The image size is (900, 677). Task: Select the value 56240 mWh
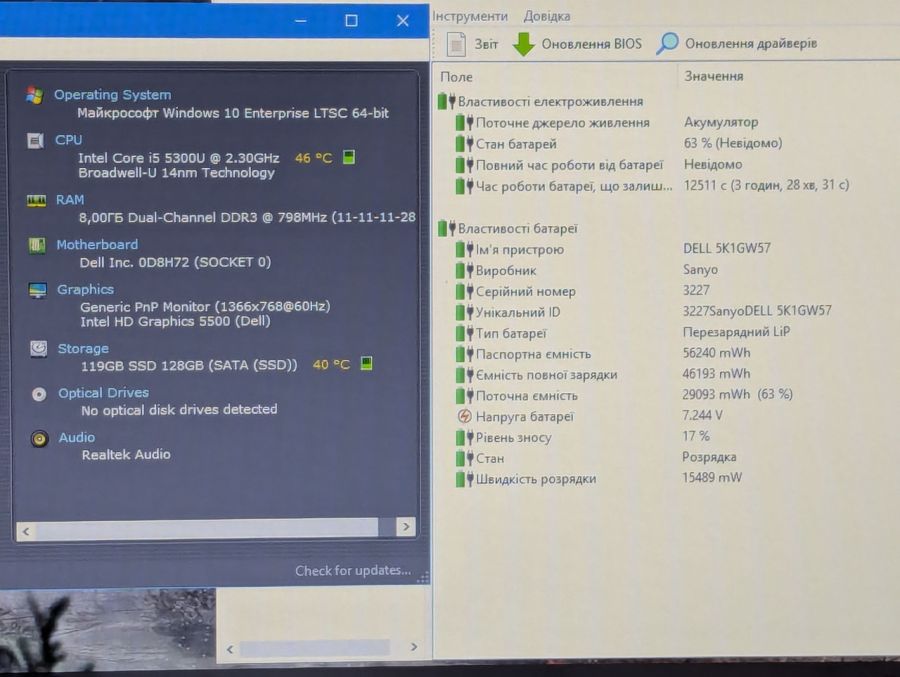tap(716, 353)
